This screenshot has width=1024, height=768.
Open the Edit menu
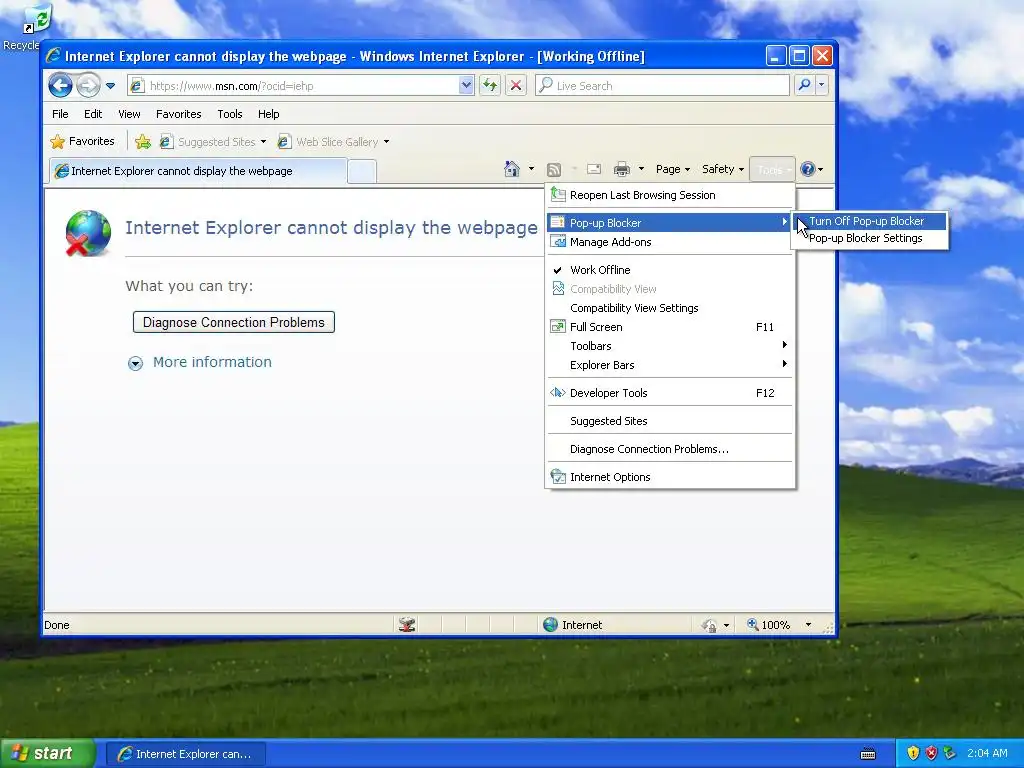click(93, 114)
